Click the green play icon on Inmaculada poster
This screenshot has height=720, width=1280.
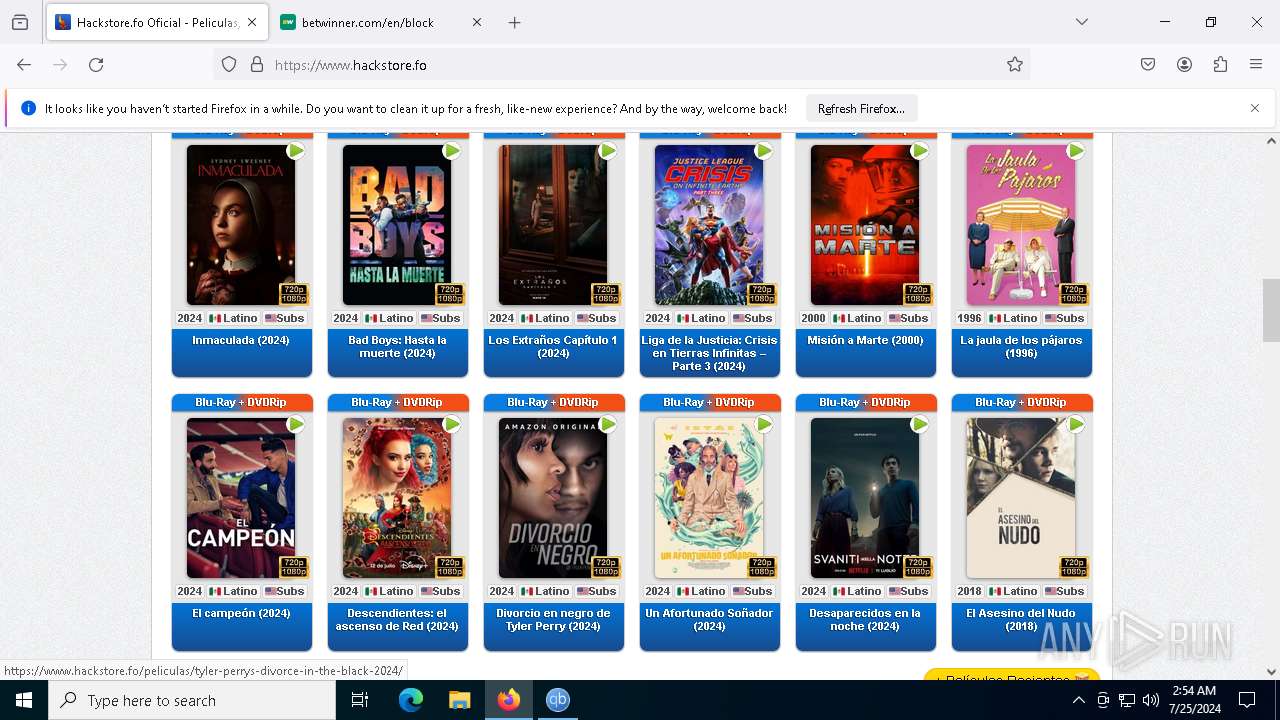296,151
